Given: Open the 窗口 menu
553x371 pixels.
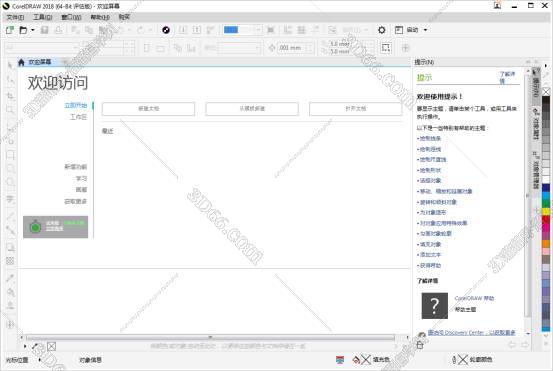Looking at the screenshot, I should pos(71,17).
